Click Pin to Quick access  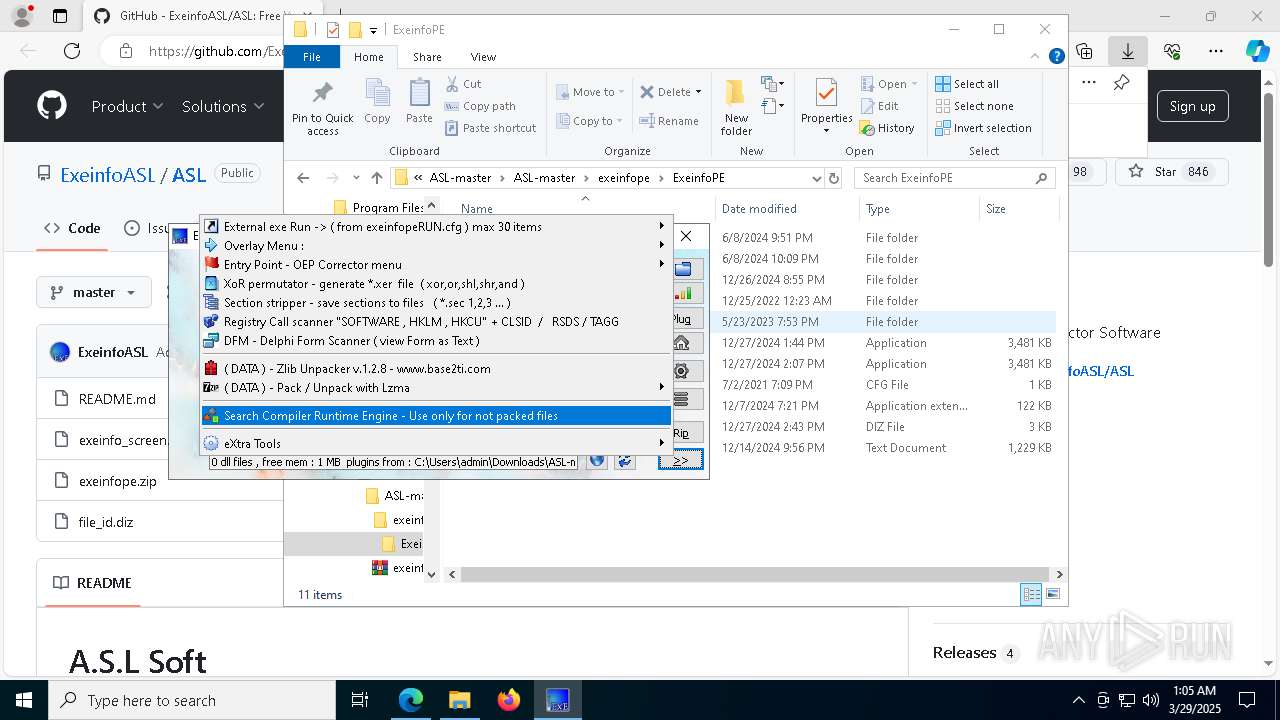pos(322,108)
